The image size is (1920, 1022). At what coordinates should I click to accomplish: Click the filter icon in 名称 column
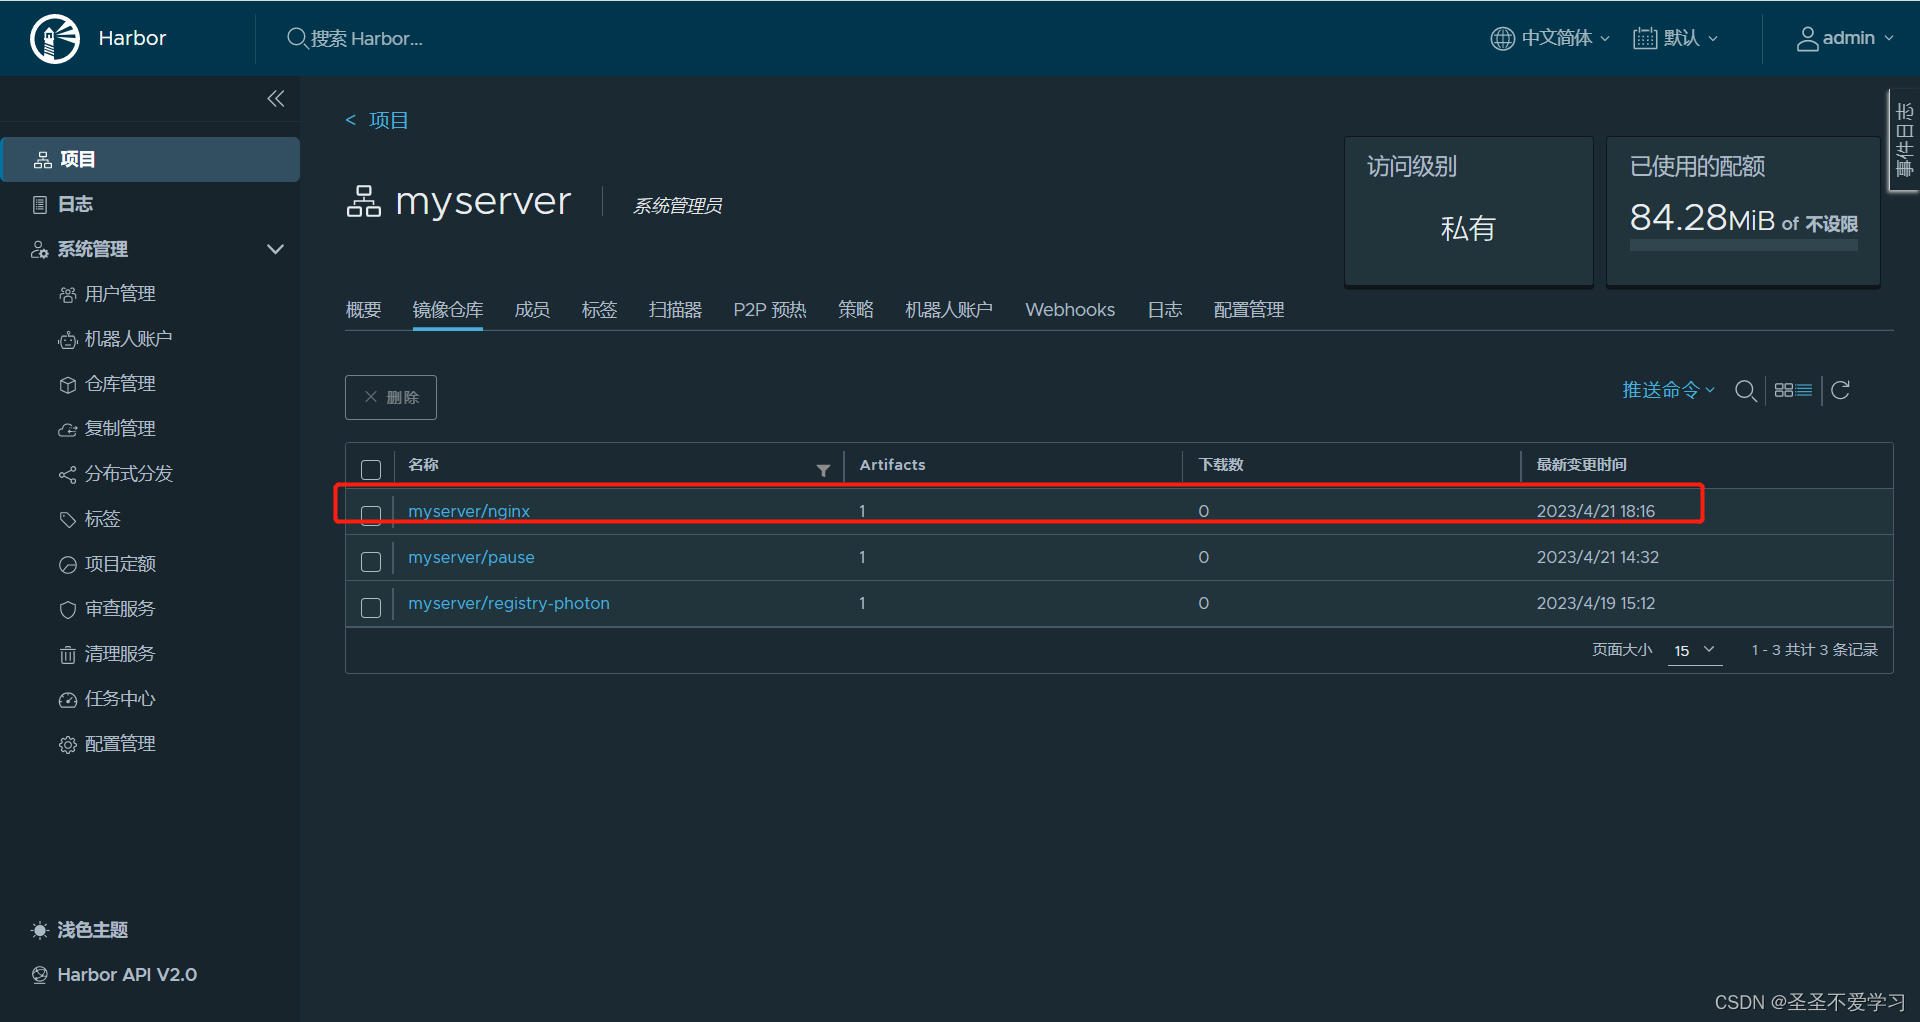point(823,470)
